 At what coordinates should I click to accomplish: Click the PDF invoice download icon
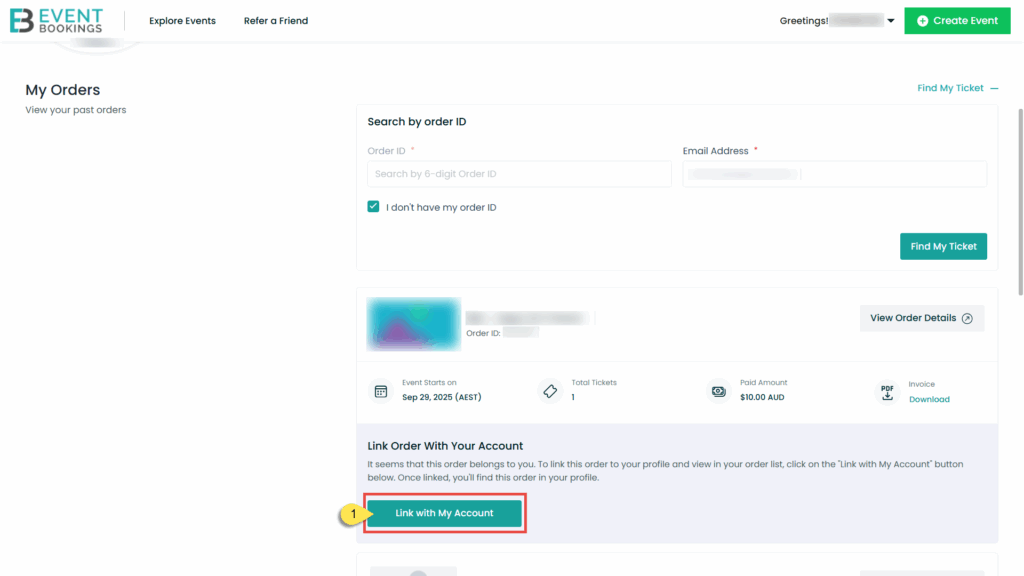tap(887, 391)
